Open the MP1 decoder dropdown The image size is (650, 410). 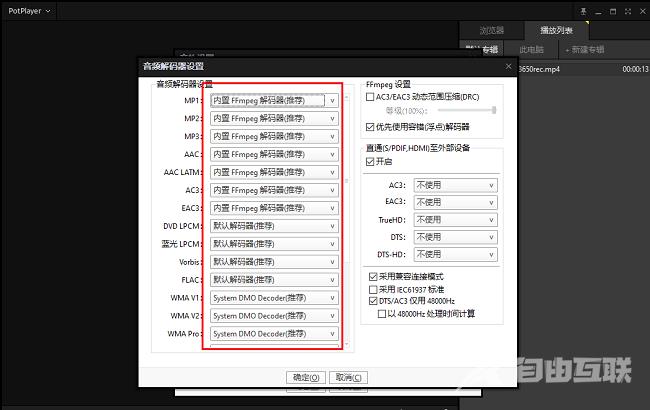pyautogui.click(x=274, y=100)
